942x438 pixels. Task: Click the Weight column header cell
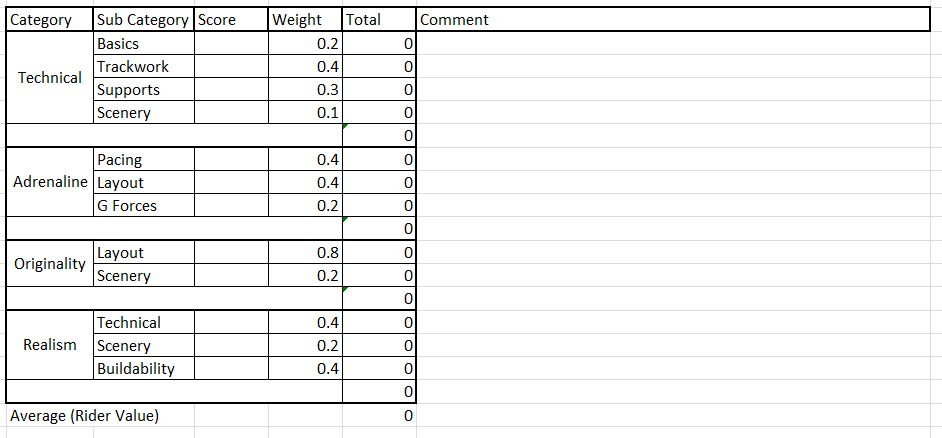[306, 20]
